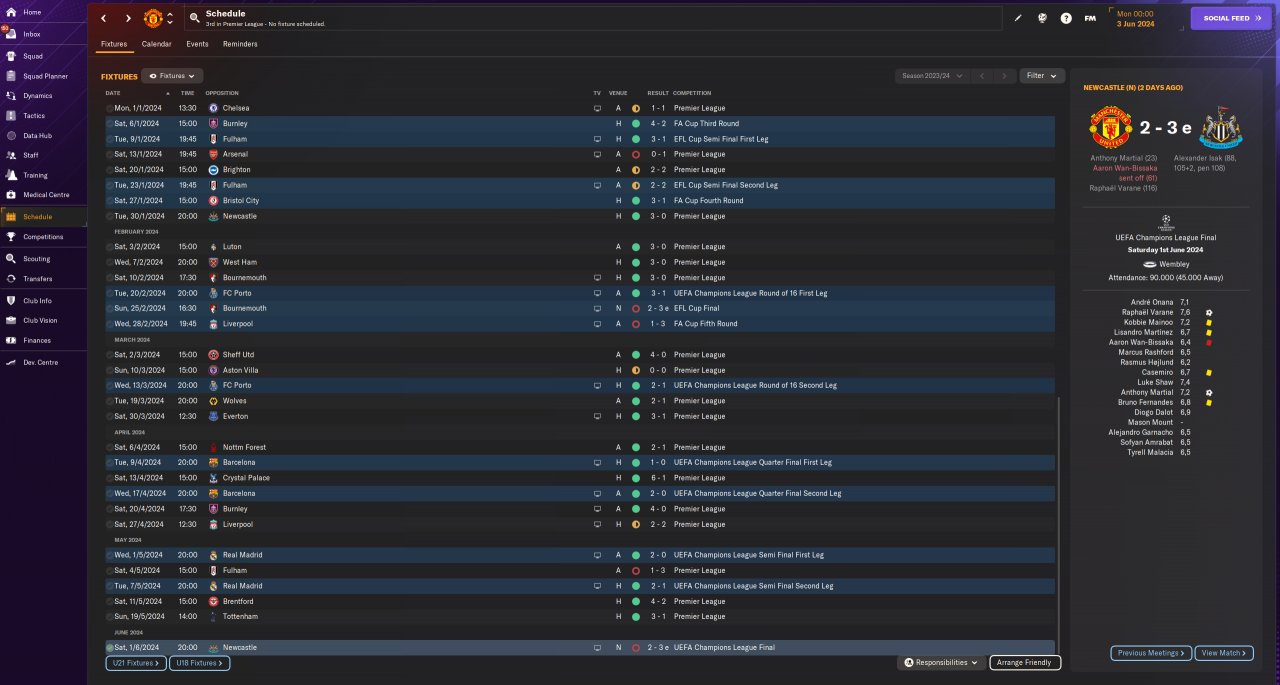This screenshot has height=685, width=1280.
Task: Open the Social Feed button
Action: [1231, 18]
